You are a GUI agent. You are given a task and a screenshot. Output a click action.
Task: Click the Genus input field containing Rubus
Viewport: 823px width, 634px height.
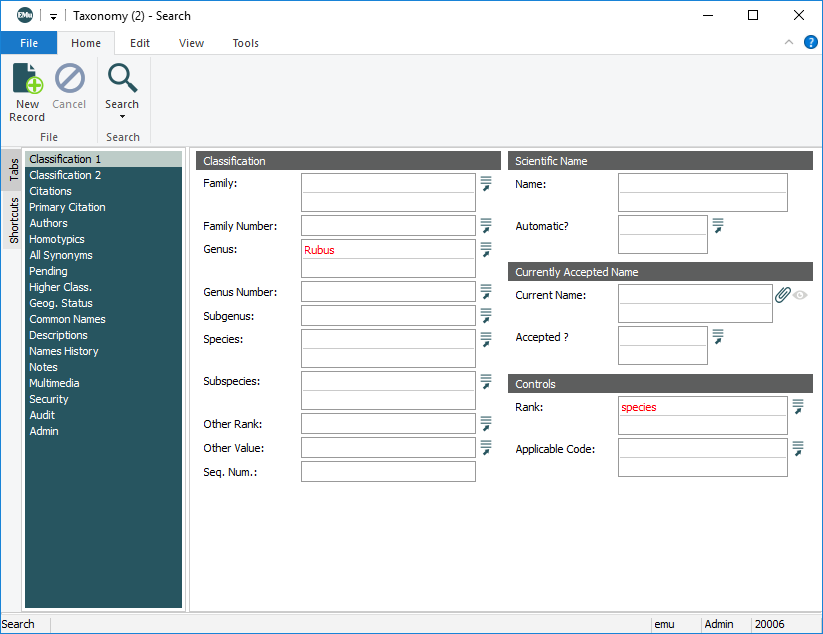point(387,250)
